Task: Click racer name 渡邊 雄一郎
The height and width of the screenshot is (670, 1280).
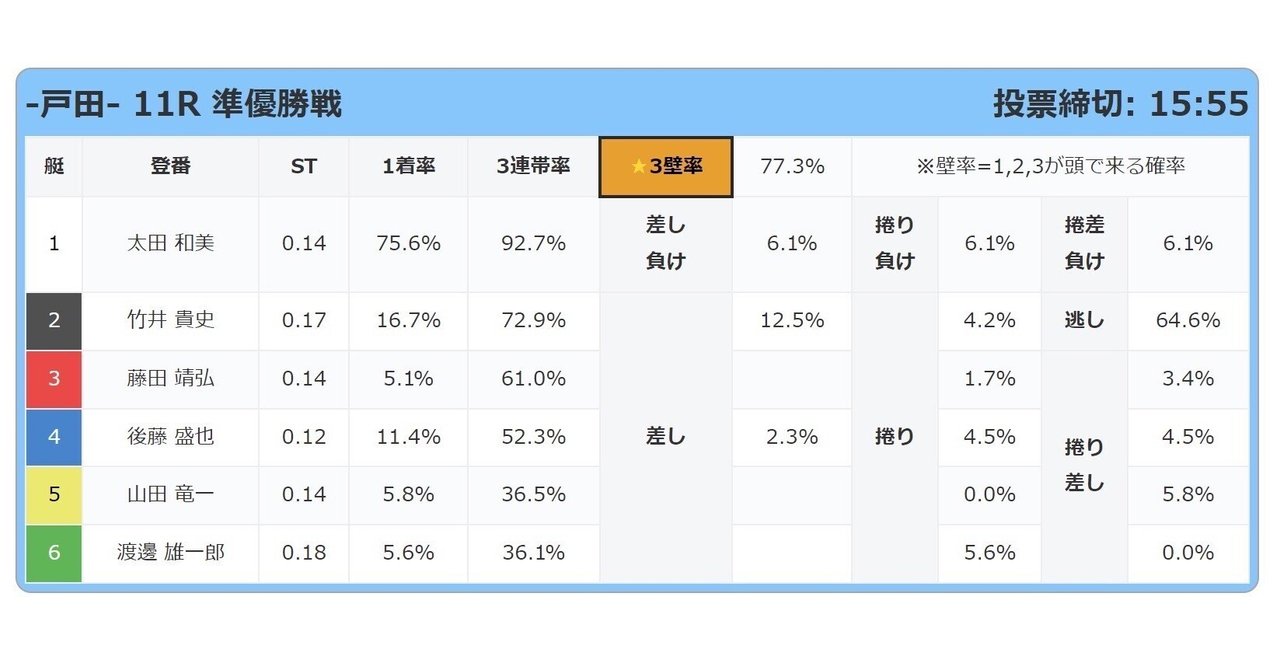Action: click(x=171, y=552)
